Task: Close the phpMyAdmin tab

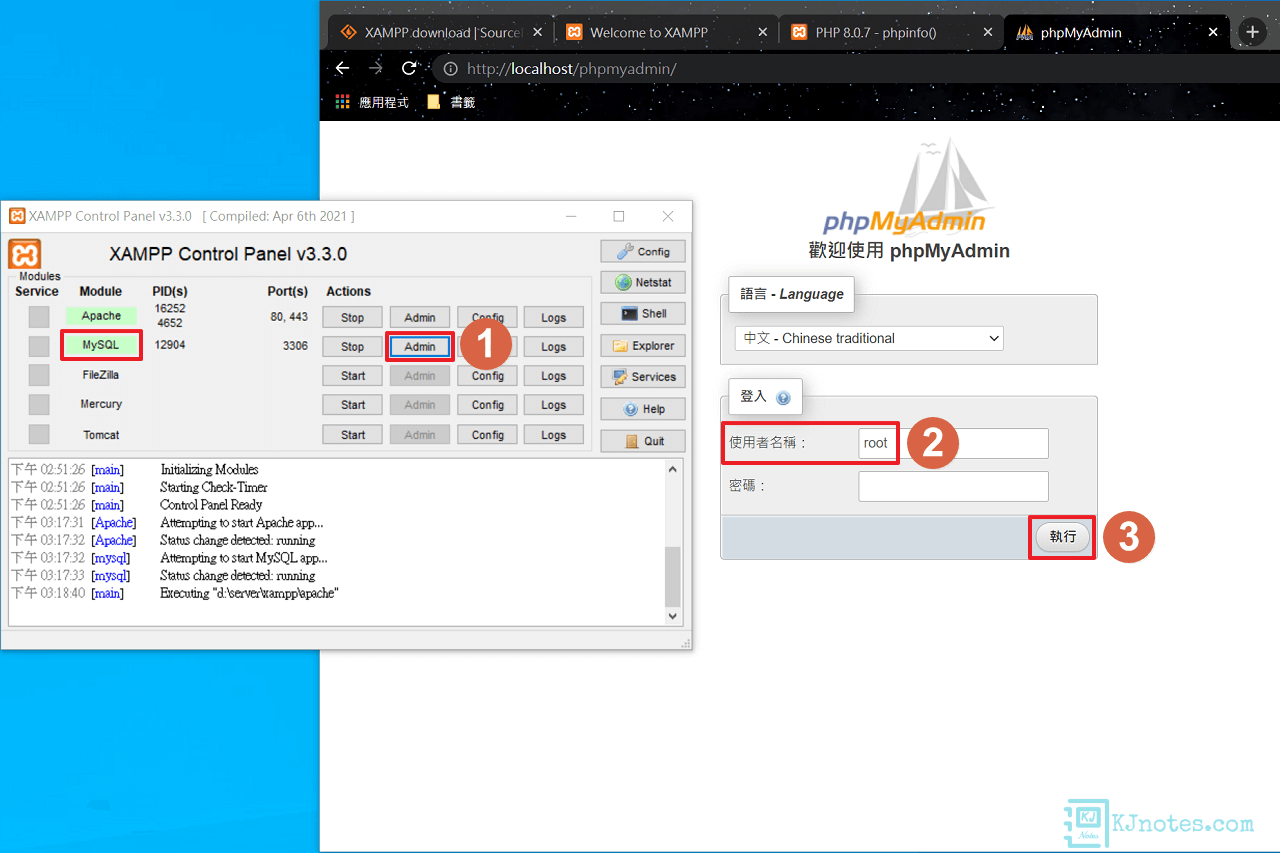Action: (x=1213, y=32)
